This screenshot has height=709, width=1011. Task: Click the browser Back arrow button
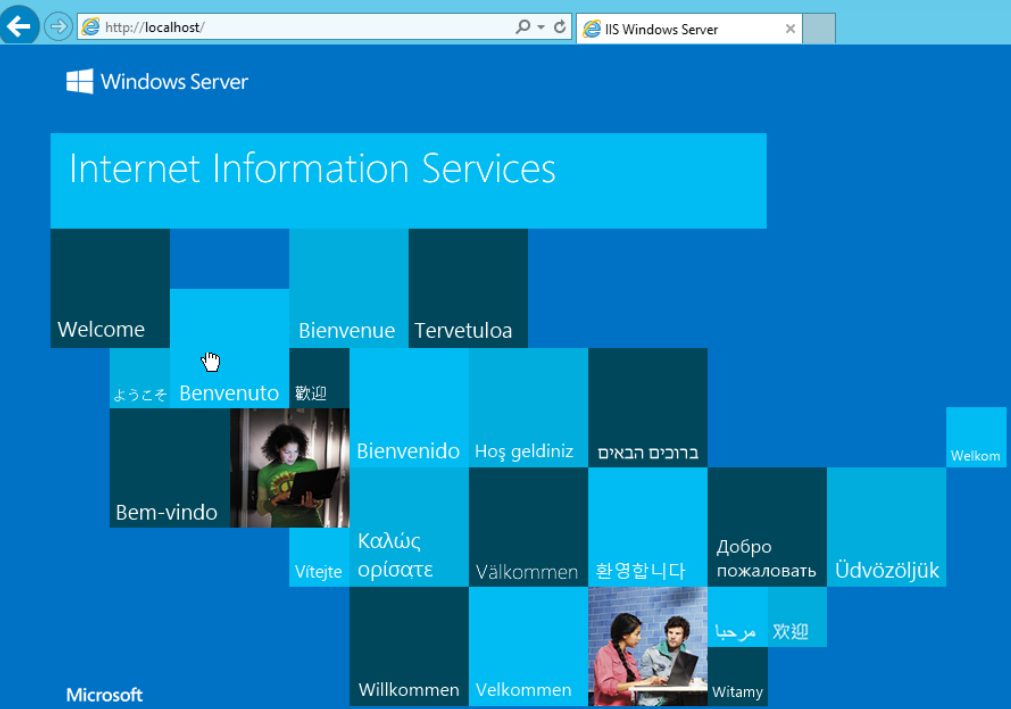click(x=19, y=26)
